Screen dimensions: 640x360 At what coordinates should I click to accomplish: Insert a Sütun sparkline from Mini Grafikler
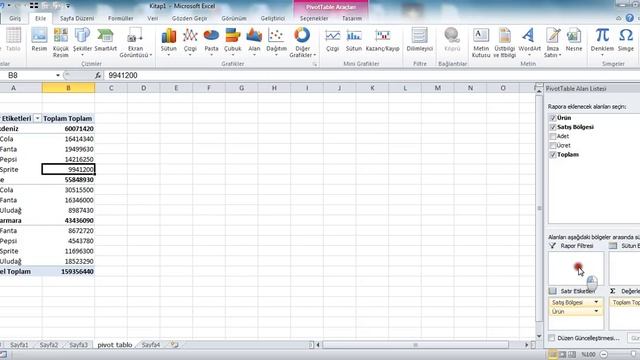tap(353, 40)
